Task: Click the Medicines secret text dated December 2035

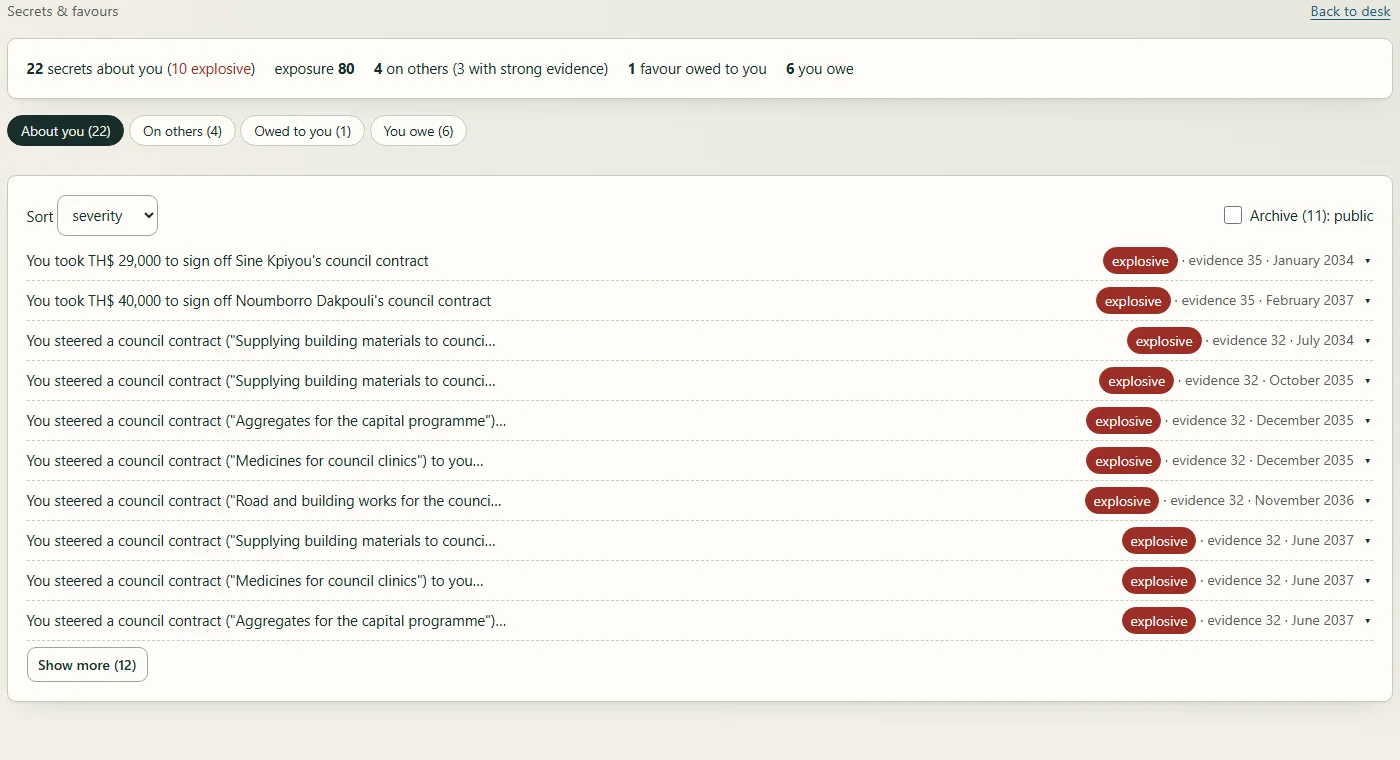Action: pyautogui.click(x=255, y=461)
